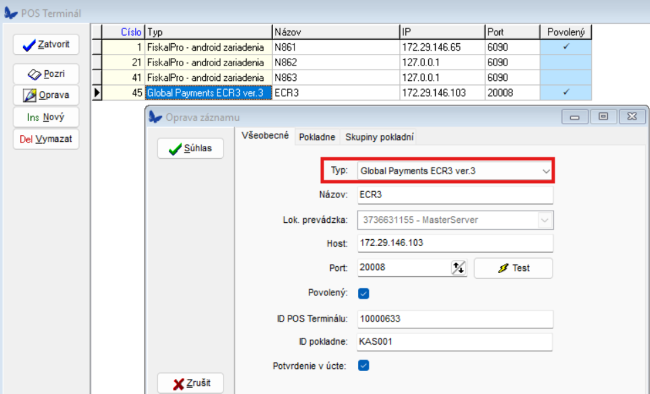Click the POS Terminál window butterfly icon
The image size is (650, 394).
click(x=11, y=13)
